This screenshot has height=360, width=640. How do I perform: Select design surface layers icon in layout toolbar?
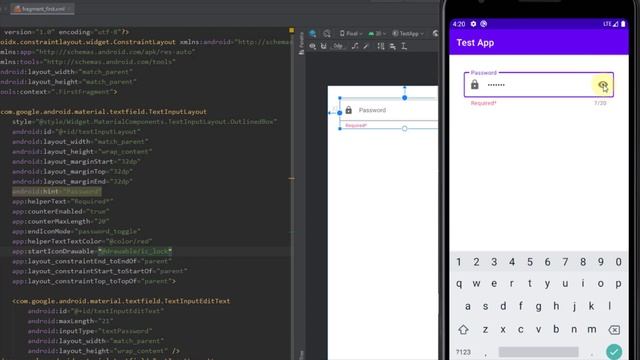coord(313,33)
